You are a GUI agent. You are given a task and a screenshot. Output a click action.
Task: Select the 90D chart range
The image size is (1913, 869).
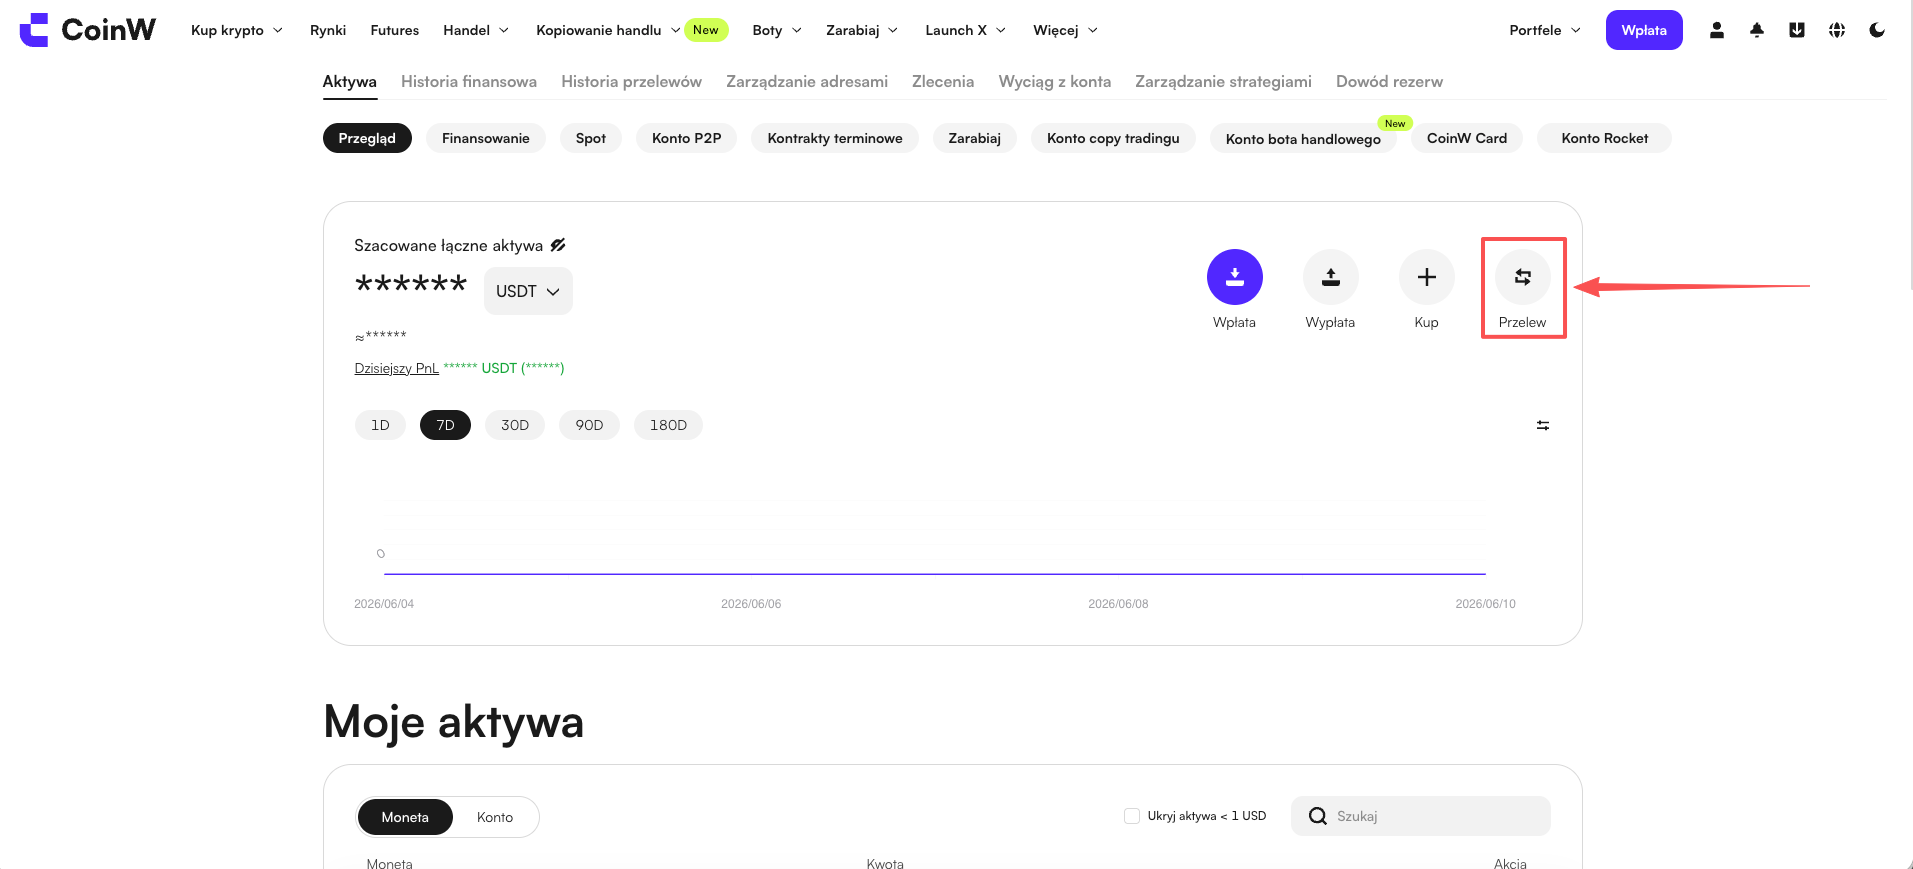tap(589, 425)
